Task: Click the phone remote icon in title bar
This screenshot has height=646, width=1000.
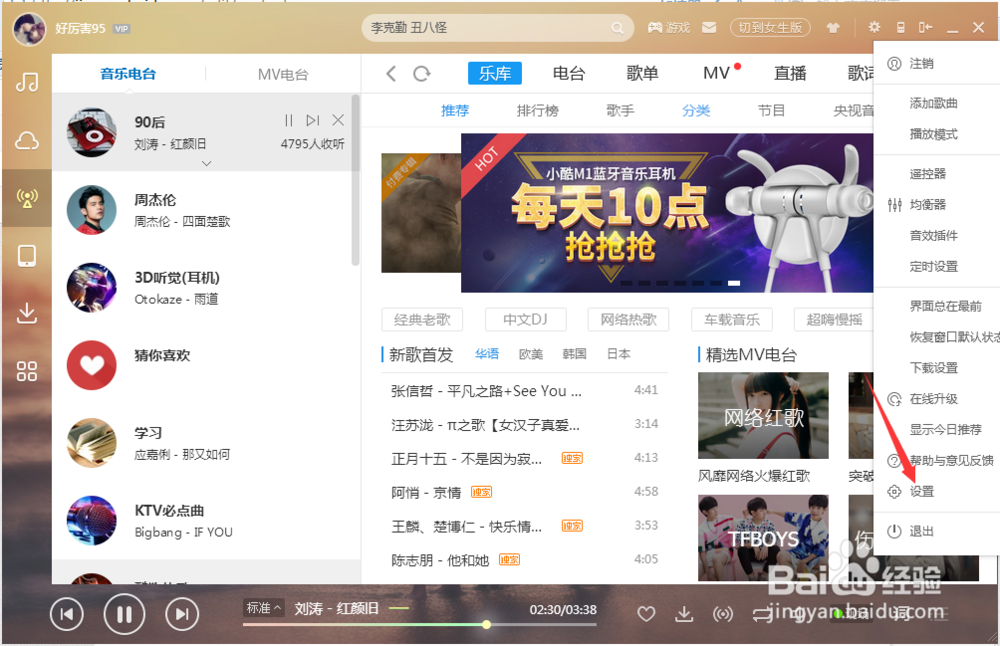Action: point(901,27)
